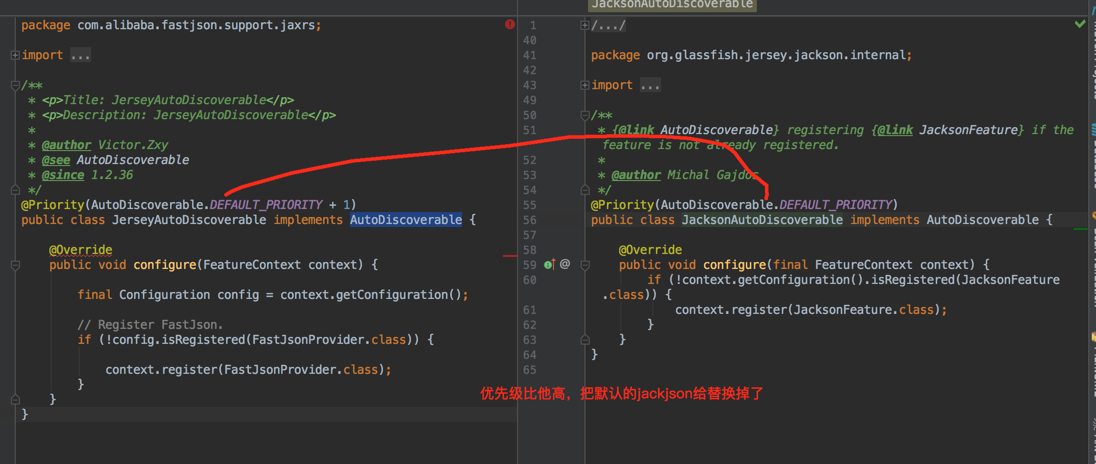Click line number 65 in right gutter

coord(529,370)
